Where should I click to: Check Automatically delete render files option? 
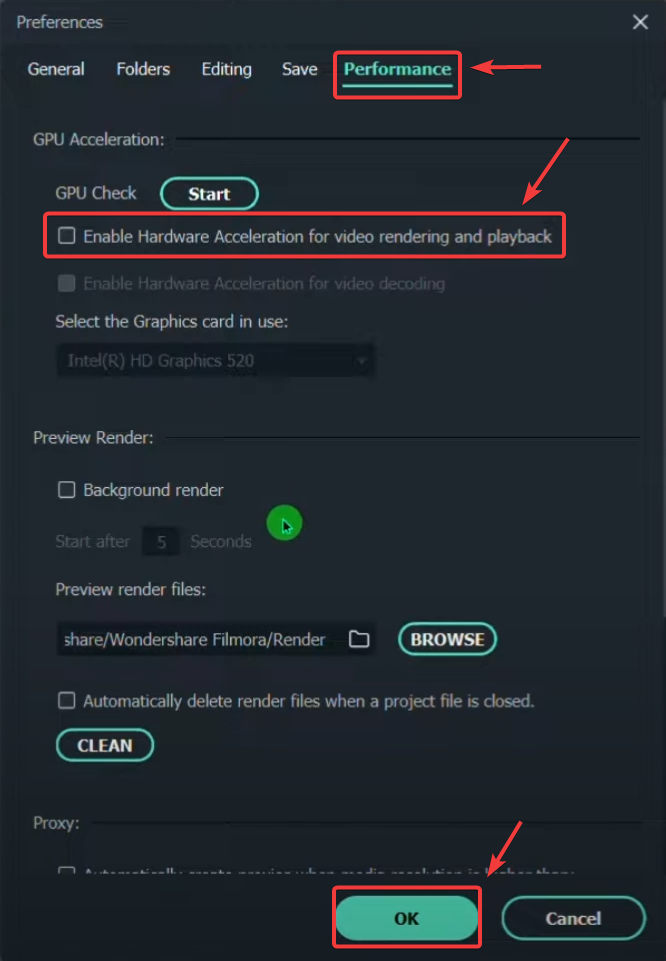point(66,701)
